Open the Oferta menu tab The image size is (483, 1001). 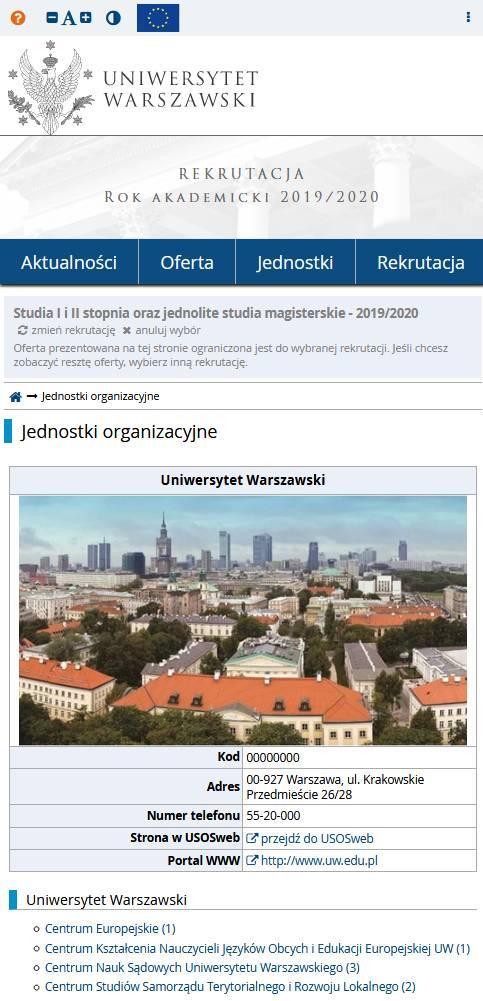pos(187,262)
